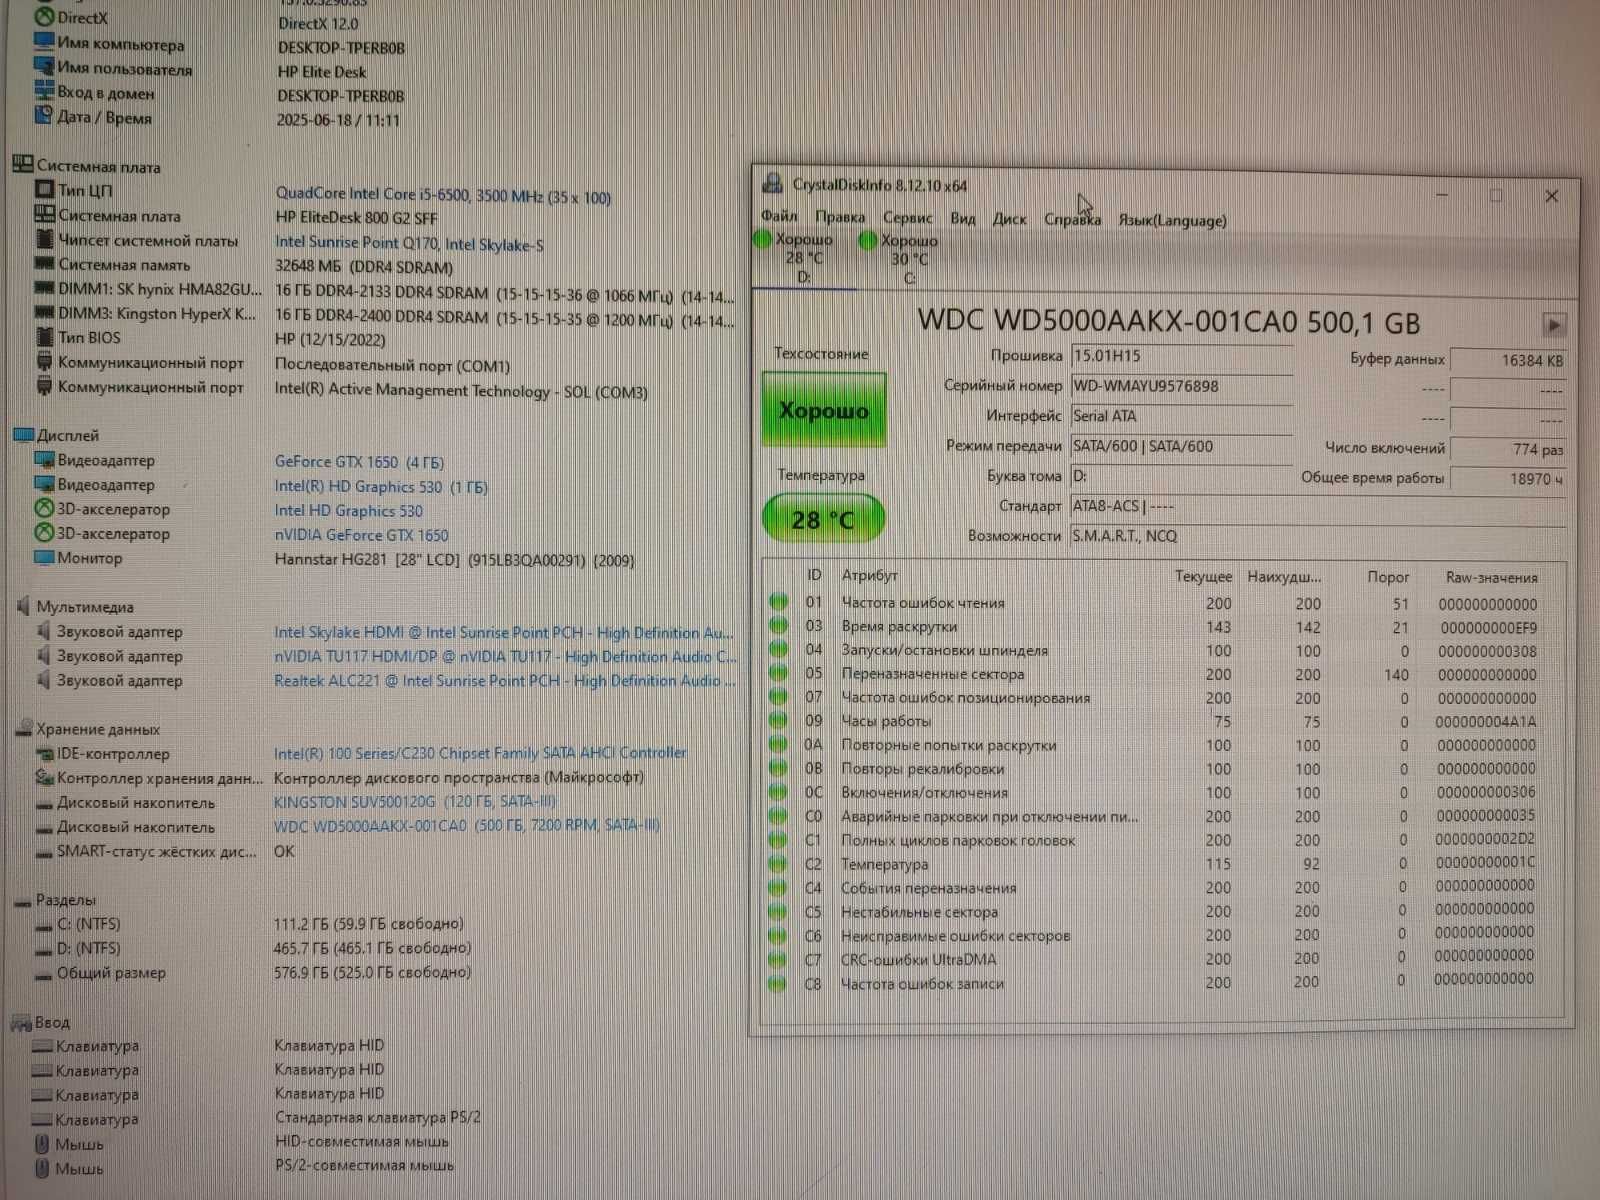
Task: Click green status dot for Температура attribute
Action: [778, 863]
